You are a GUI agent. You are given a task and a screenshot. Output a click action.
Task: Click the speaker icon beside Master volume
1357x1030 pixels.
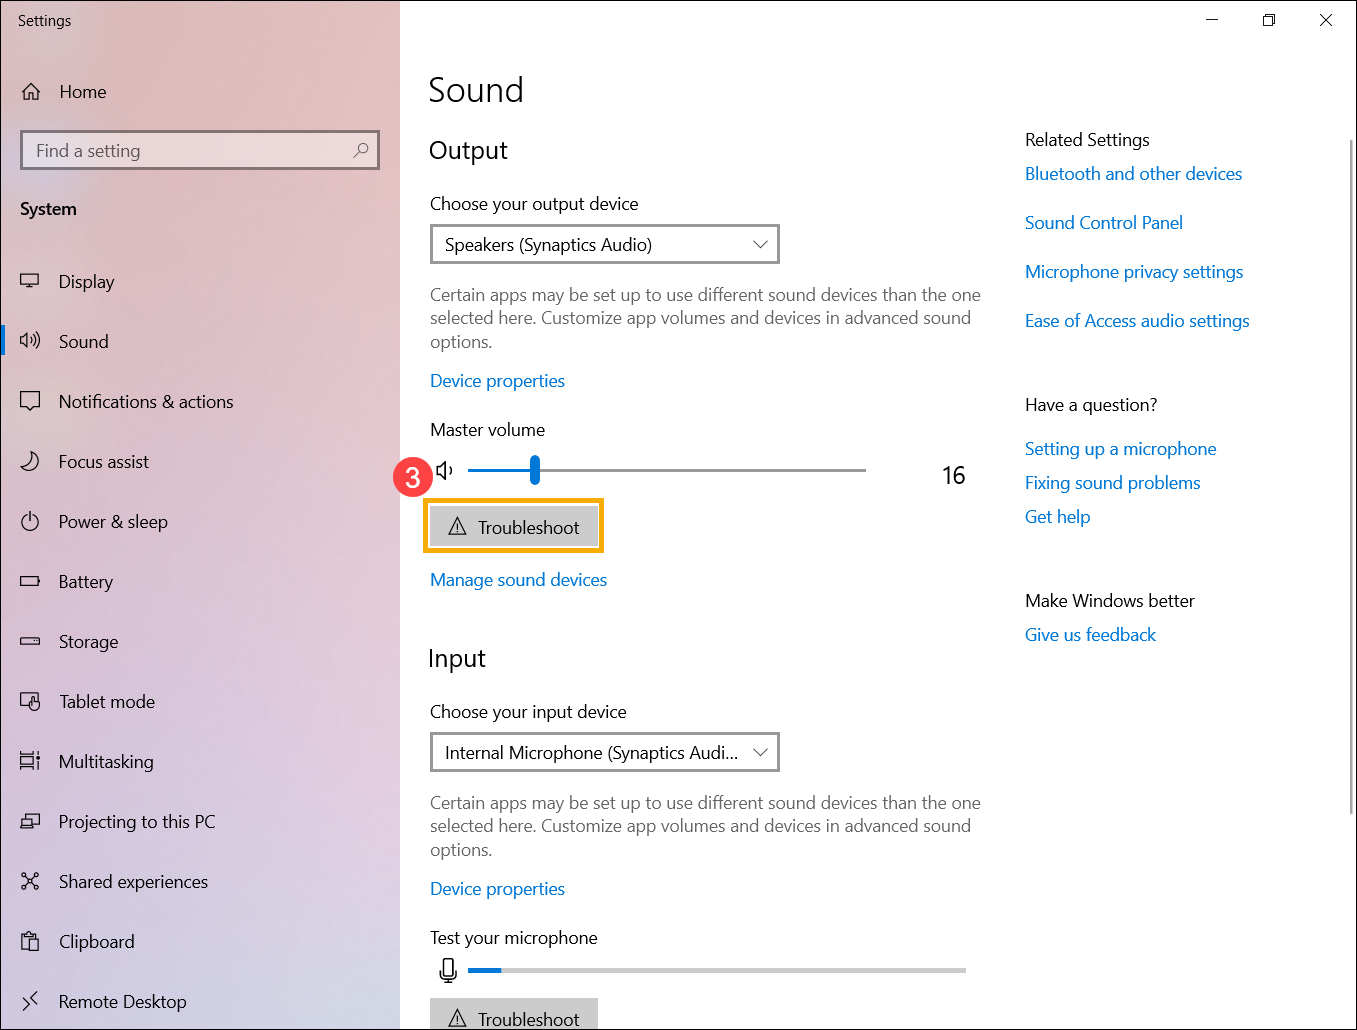tap(444, 469)
